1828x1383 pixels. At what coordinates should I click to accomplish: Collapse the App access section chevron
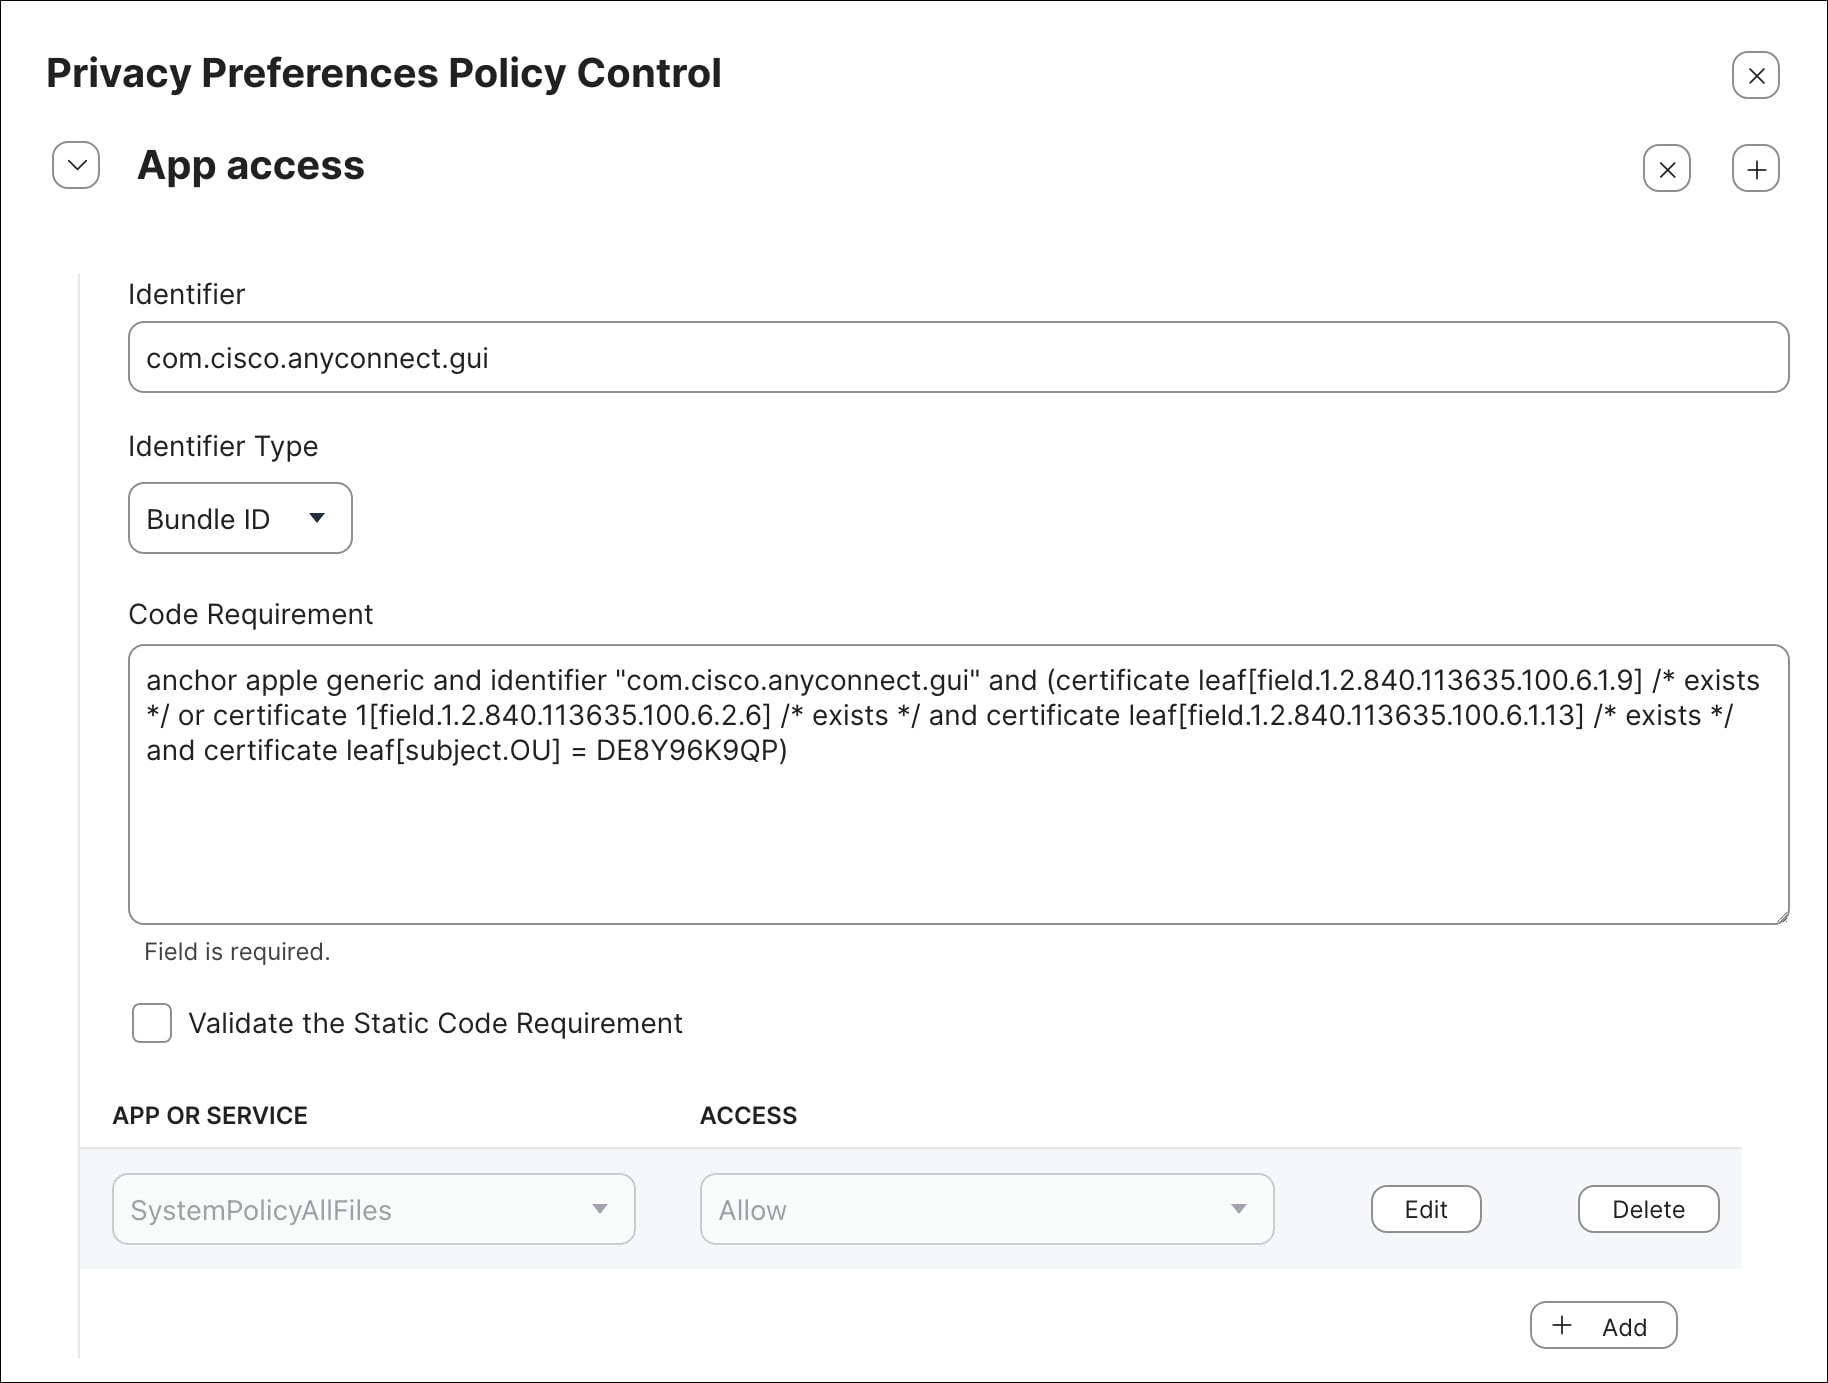tap(76, 165)
